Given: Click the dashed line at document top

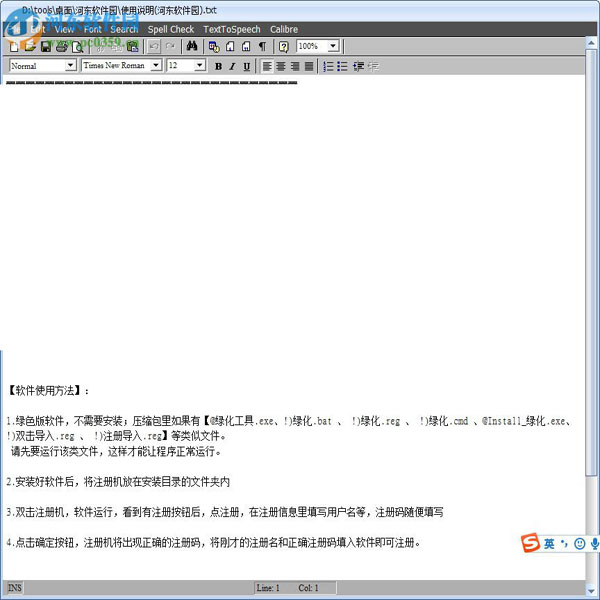Looking at the screenshot, I should [152, 83].
